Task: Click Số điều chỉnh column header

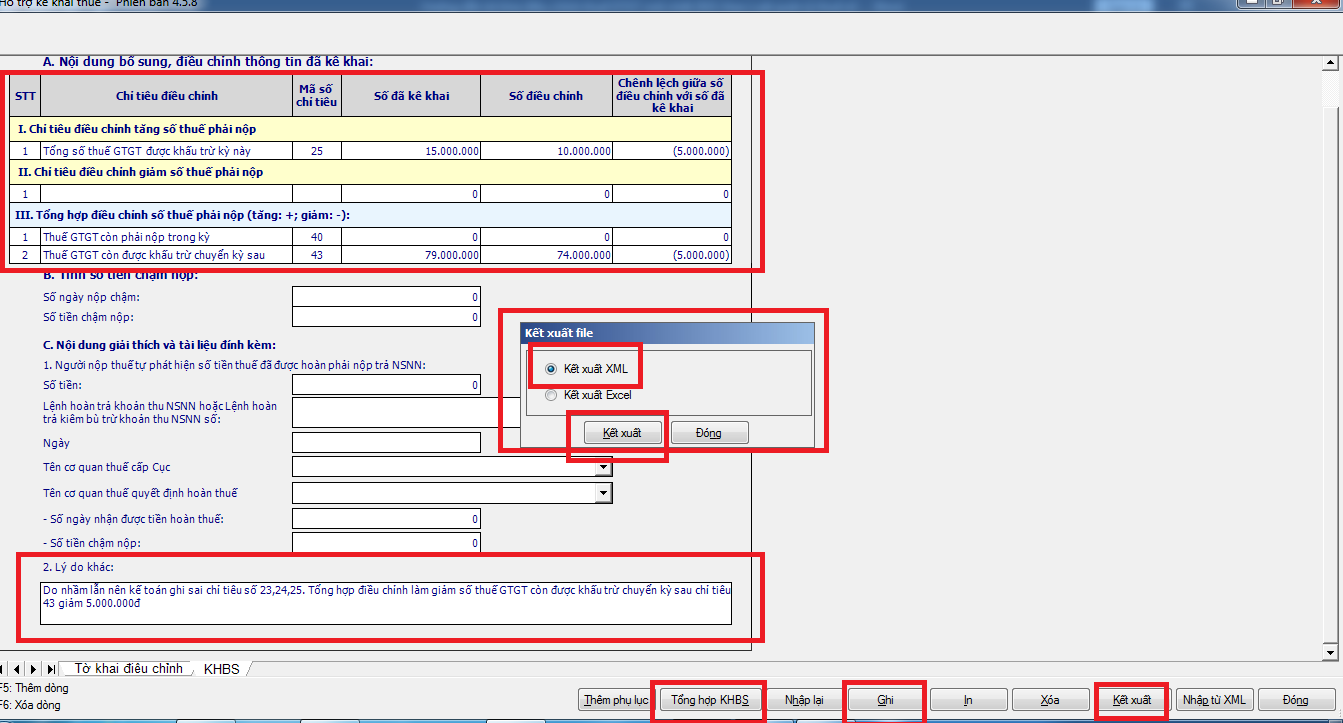Action: [546, 96]
